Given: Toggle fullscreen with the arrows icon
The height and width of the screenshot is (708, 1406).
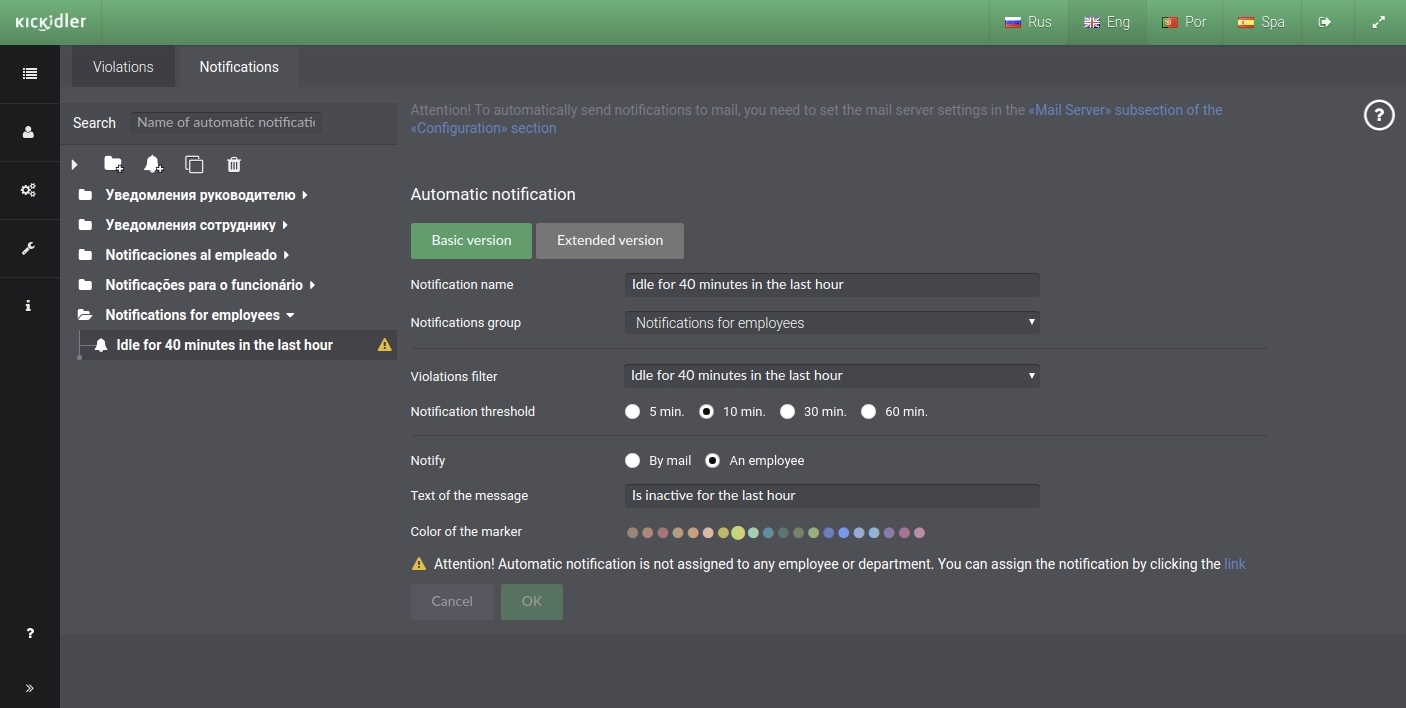Looking at the screenshot, I should tap(1379, 22).
